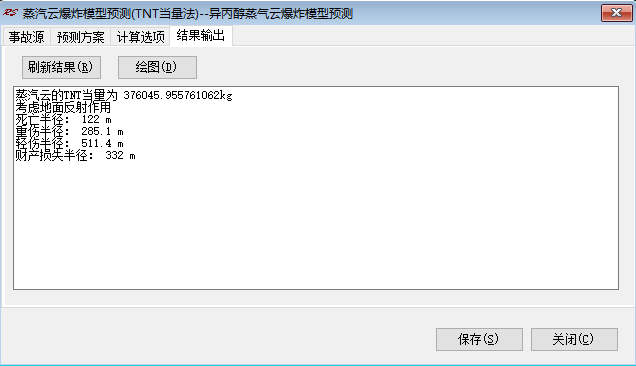This screenshot has height=366, width=636.
Task: Click the window title 蒸汽云爆炸模型预测 text
Action: [x=77, y=13]
